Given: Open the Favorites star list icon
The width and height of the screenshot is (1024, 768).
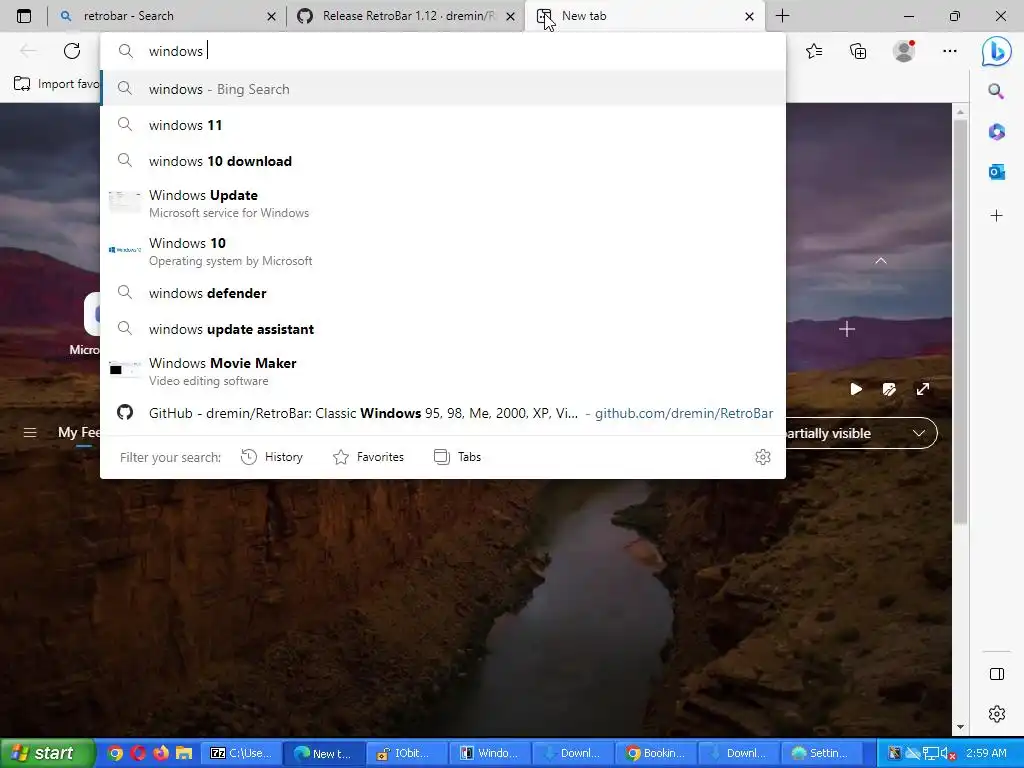Looking at the screenshot, I should (814, 51).
